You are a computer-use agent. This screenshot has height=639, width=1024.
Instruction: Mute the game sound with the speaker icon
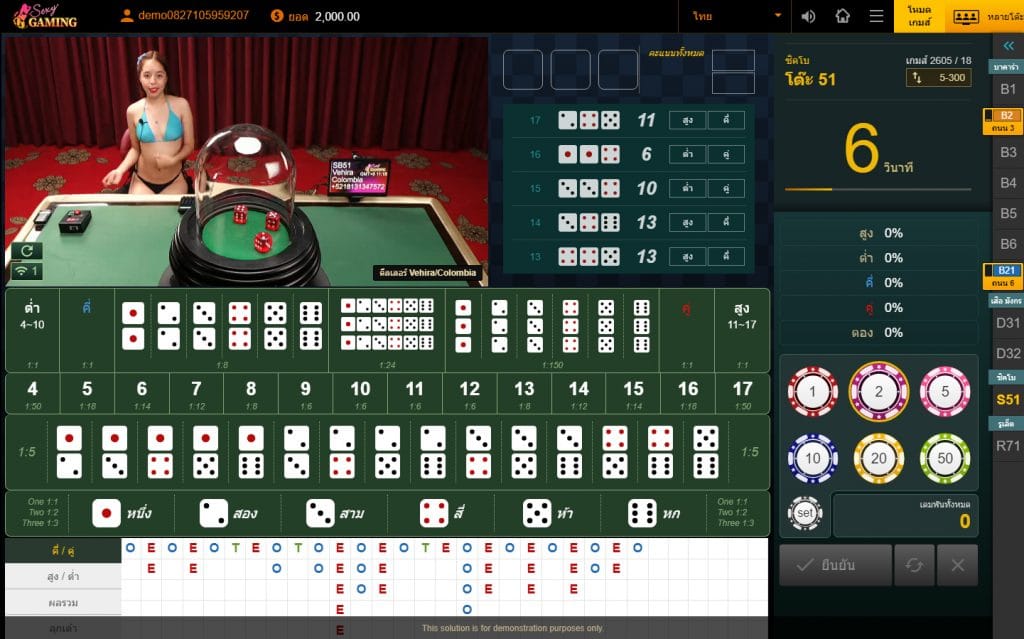[809, 16]
